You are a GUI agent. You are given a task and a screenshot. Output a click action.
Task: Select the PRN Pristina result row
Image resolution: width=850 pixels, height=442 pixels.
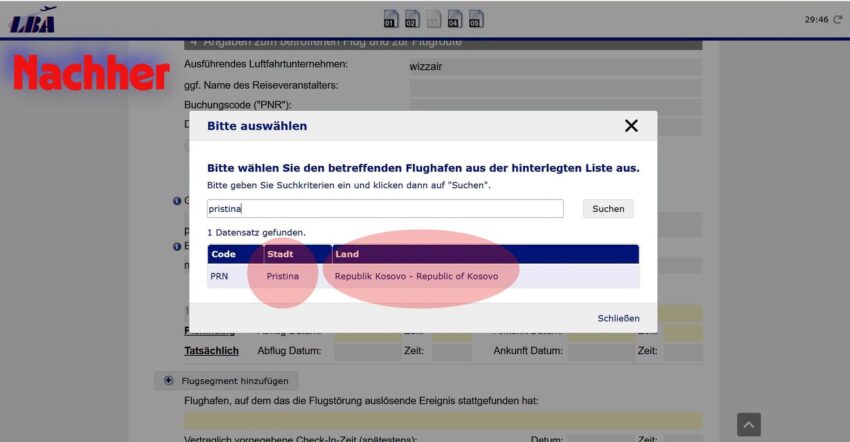pos(423,276)
